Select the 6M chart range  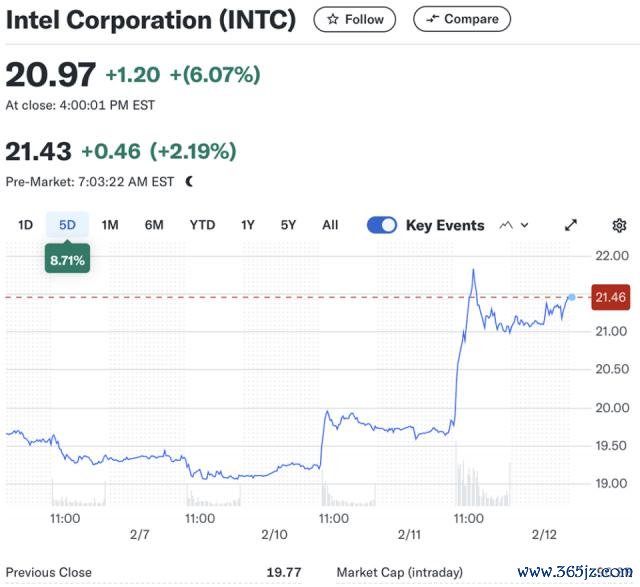[x=154, y=225]
